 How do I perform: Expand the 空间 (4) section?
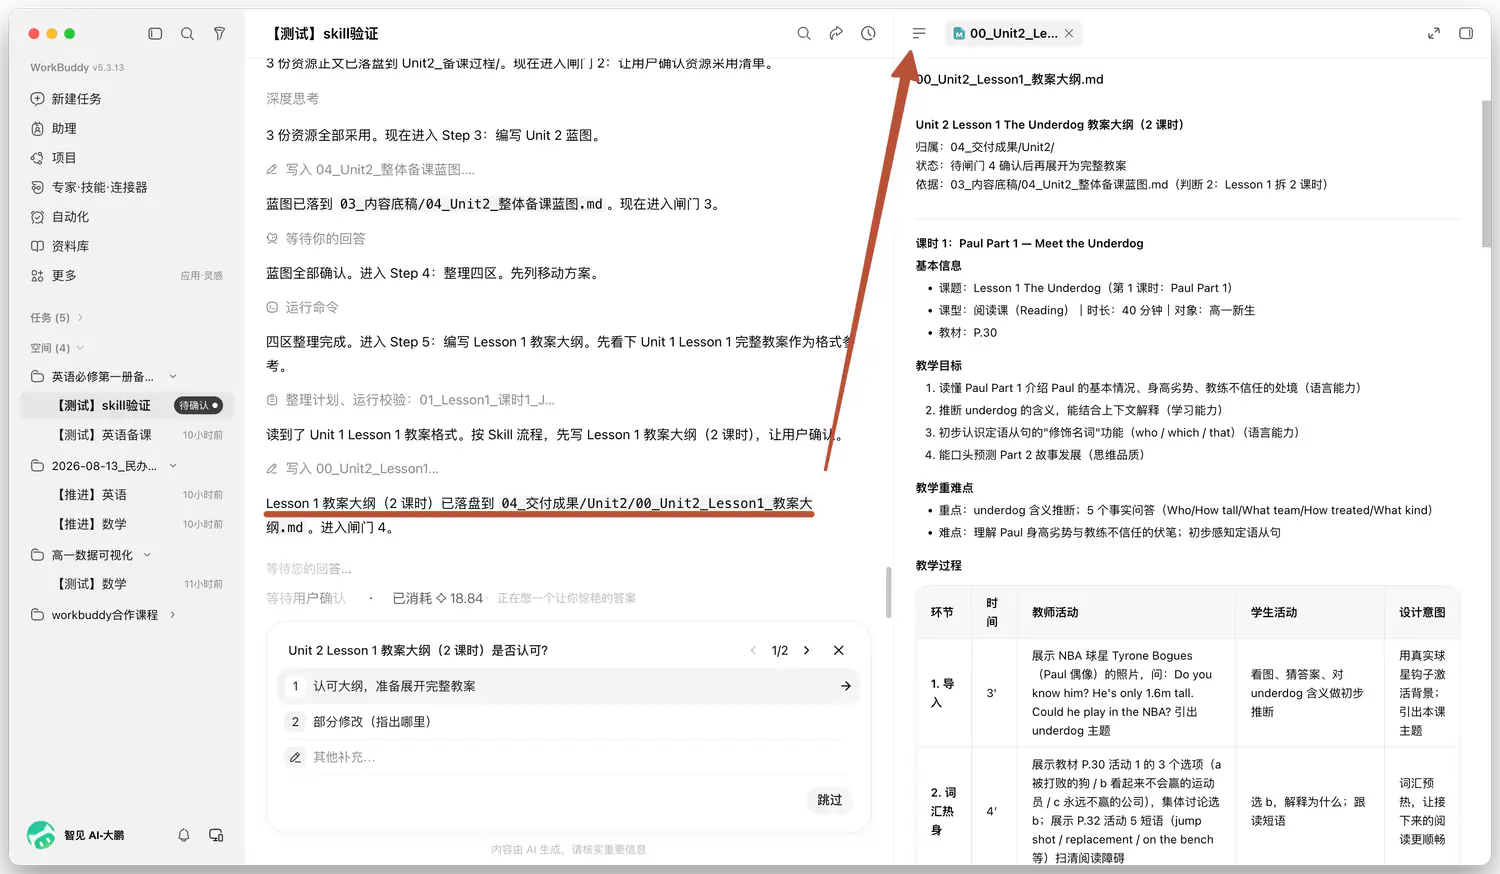57,348
